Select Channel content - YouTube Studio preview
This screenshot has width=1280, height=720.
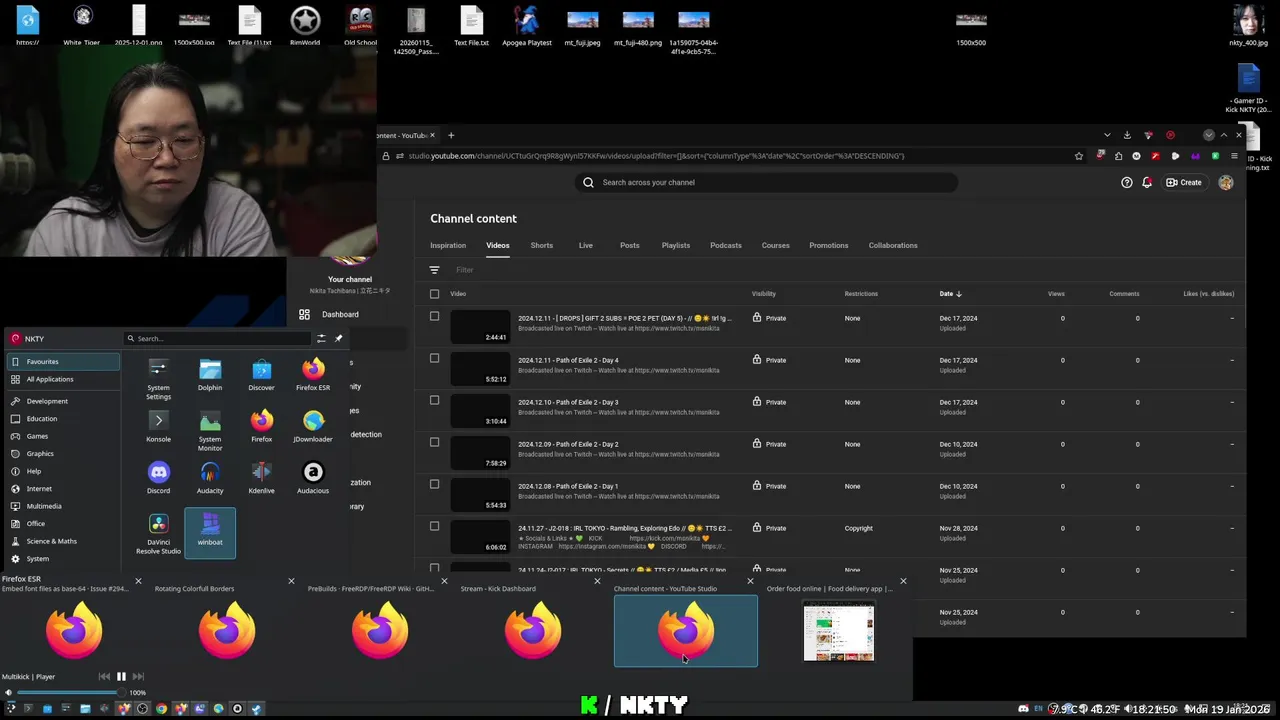point(685,630)
